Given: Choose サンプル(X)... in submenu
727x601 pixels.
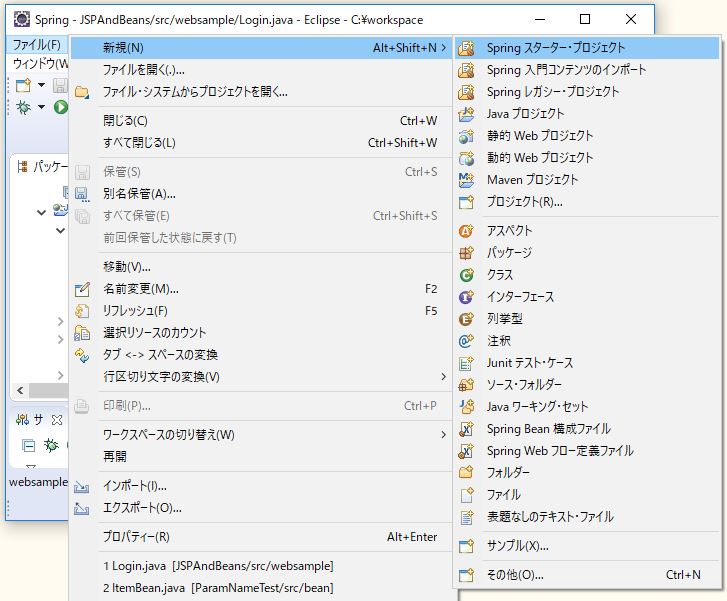Looking at the screenshot, I should tap(587, 546).
